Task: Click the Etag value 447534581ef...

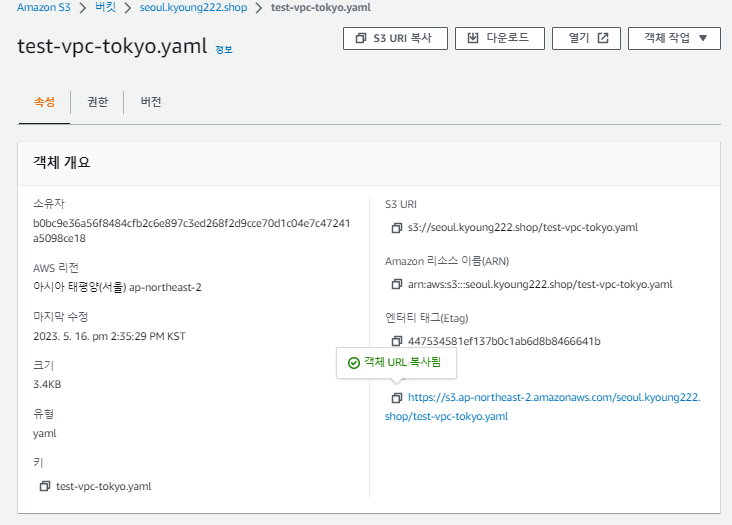Action: pos(504,341)
